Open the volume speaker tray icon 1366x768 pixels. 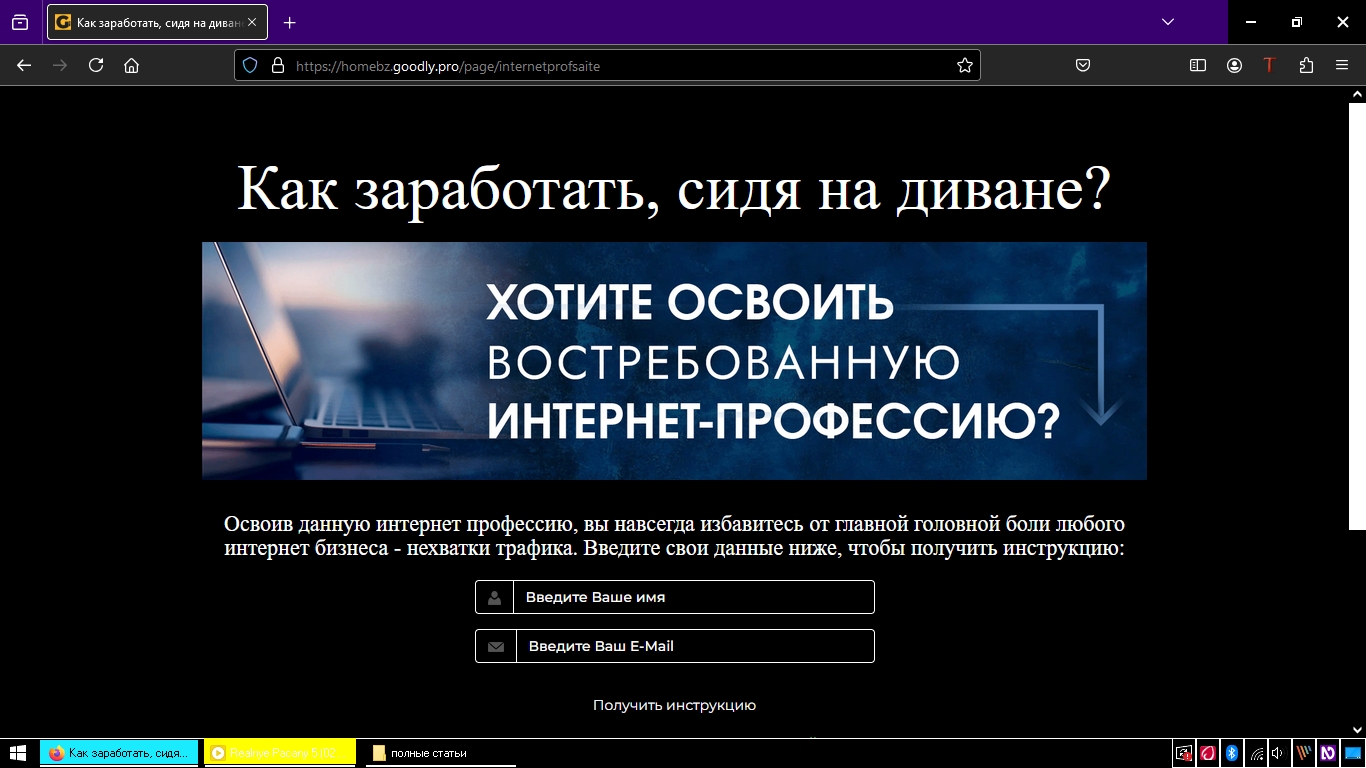(1278, 753)
